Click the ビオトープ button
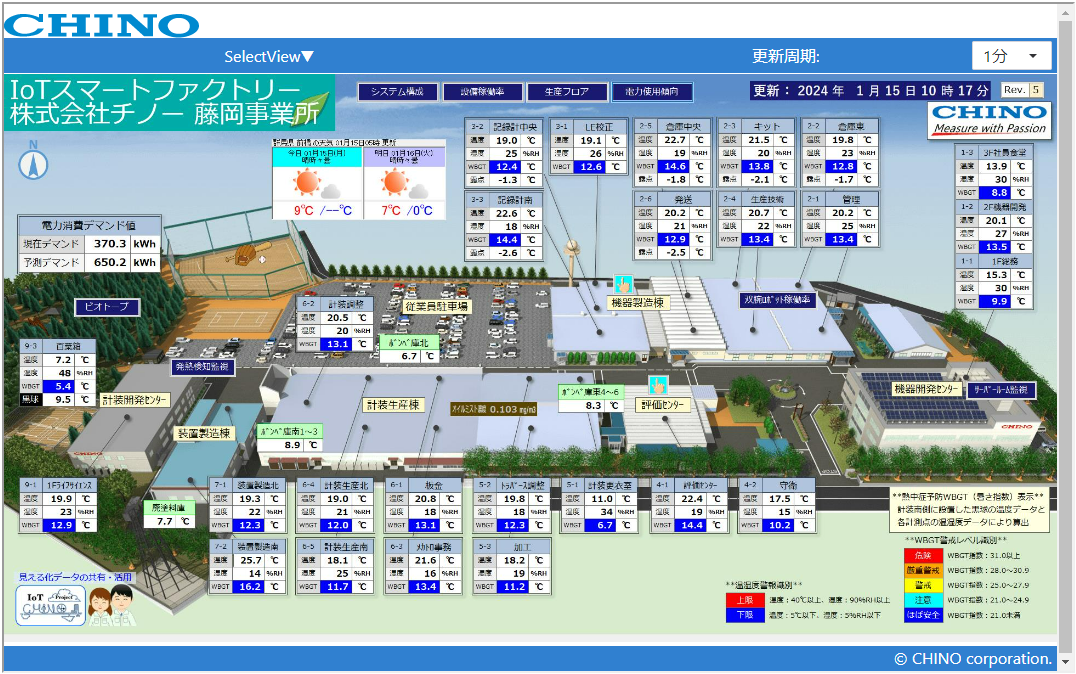Image resolution: width=1076 pixels, height=674 pixels. [107, 307]
